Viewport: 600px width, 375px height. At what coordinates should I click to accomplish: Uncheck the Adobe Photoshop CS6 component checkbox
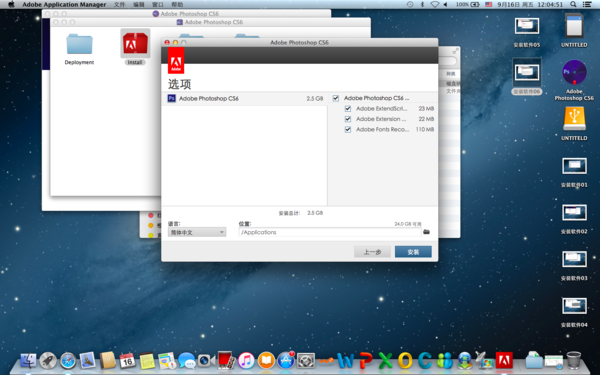coord(336,98)
